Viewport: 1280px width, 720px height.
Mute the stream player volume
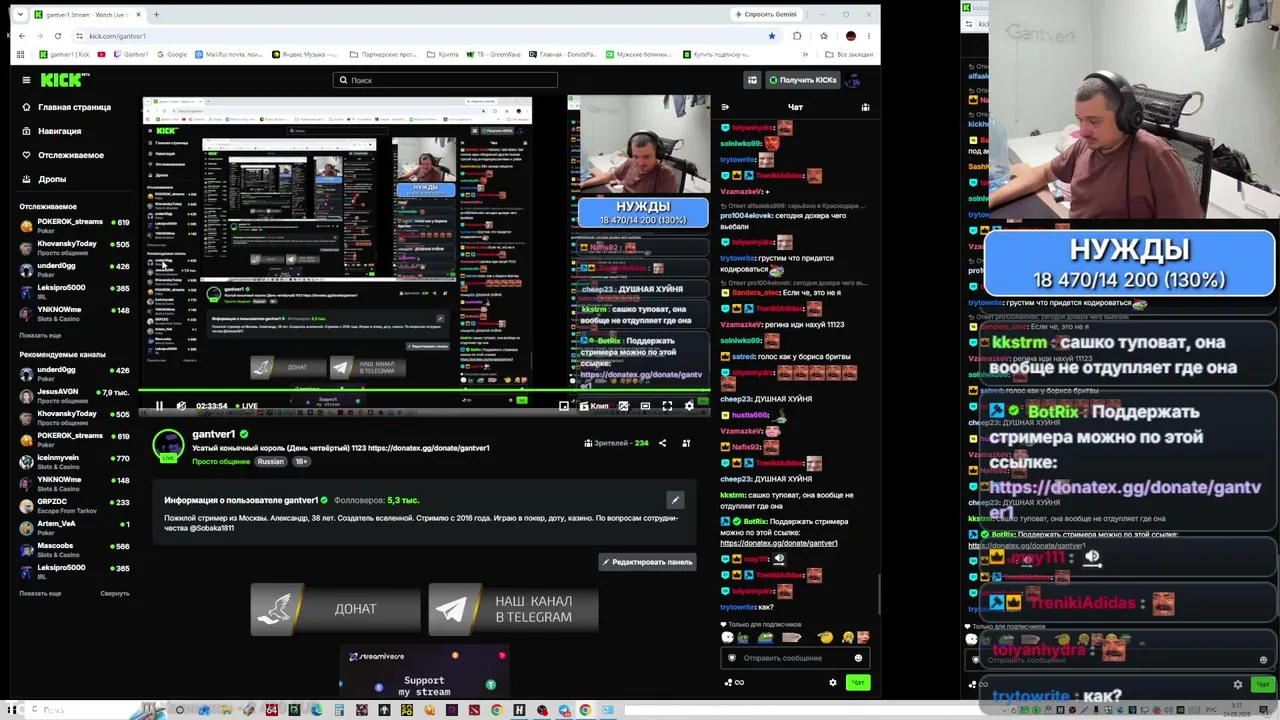pyautogui.click(x=181, y=406)
